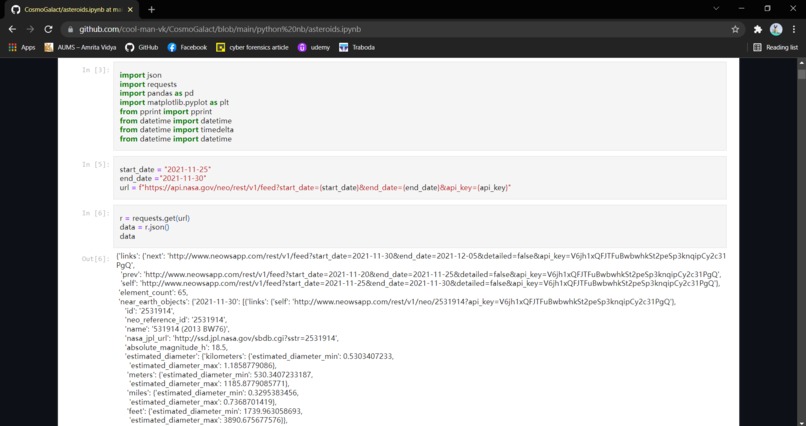Minimize the Chrome window
806x426 pixels.
(741, 9)
